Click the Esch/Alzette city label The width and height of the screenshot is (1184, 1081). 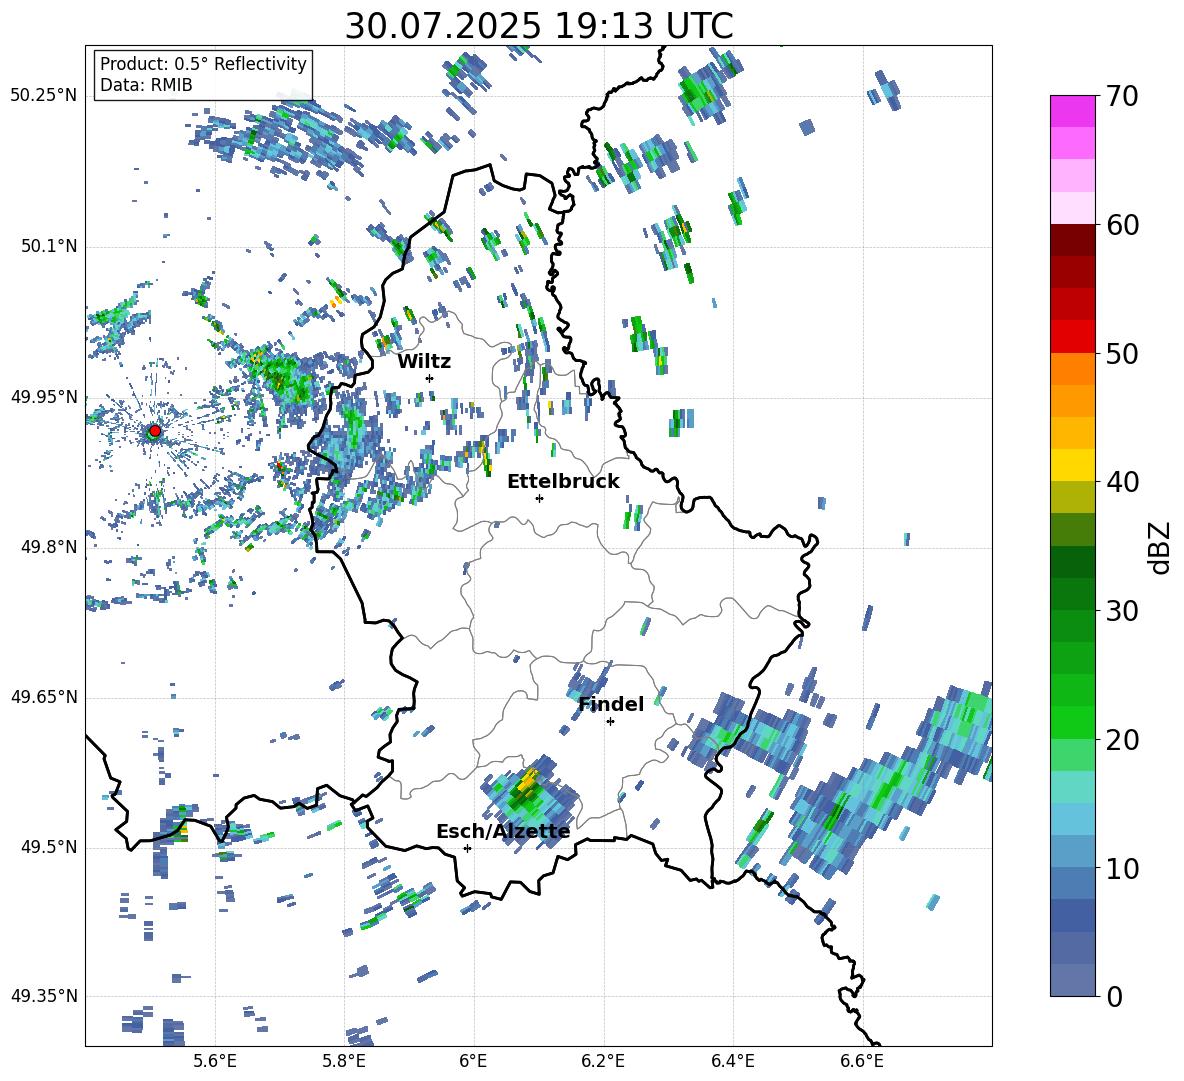pyautogui.click(x=503, y=832)
